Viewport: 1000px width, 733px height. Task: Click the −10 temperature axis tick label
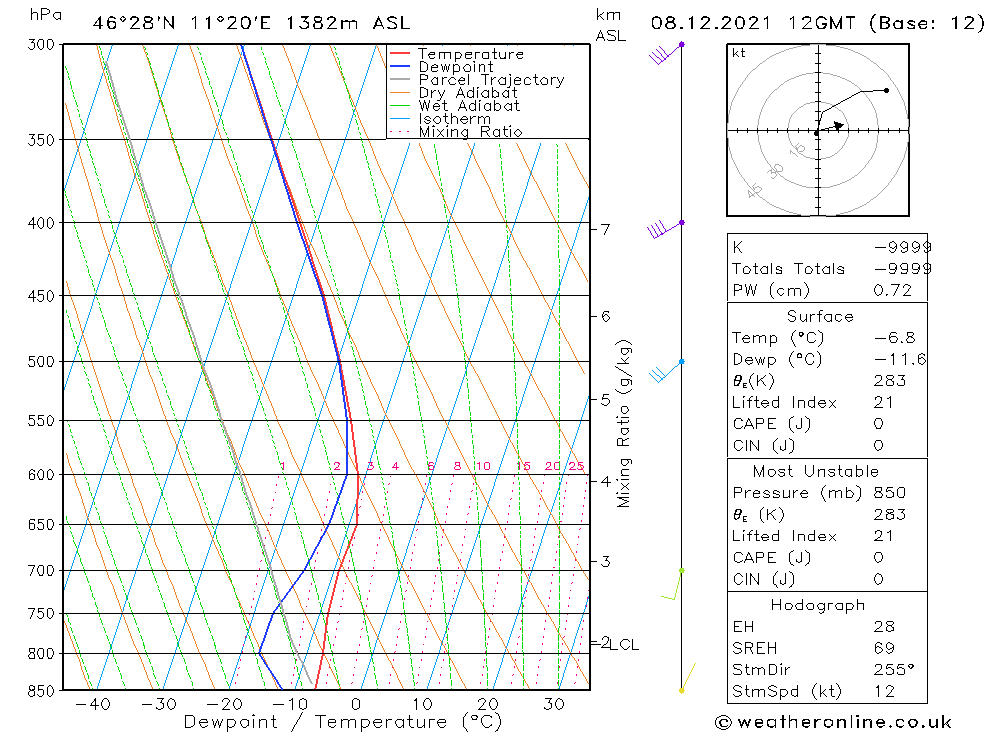290,704
